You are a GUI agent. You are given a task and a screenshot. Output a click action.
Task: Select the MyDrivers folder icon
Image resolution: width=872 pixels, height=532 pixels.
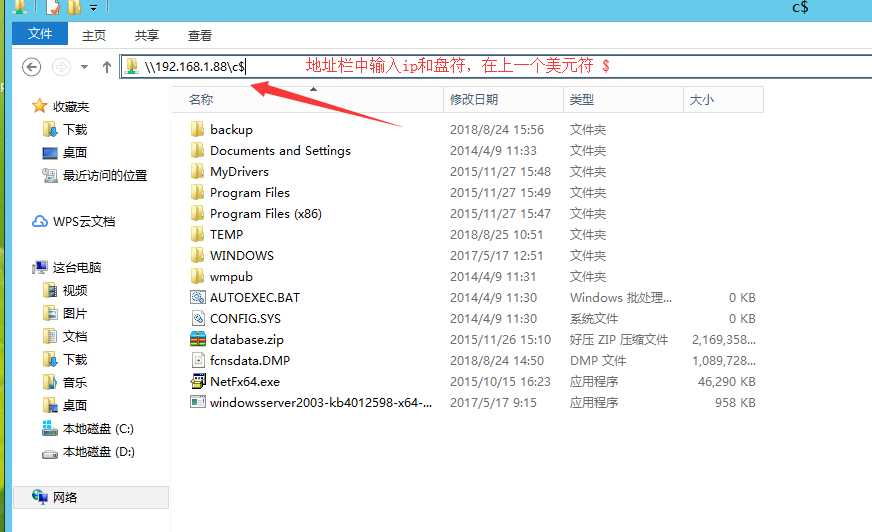pyautogui.click(x=197, y=171)
